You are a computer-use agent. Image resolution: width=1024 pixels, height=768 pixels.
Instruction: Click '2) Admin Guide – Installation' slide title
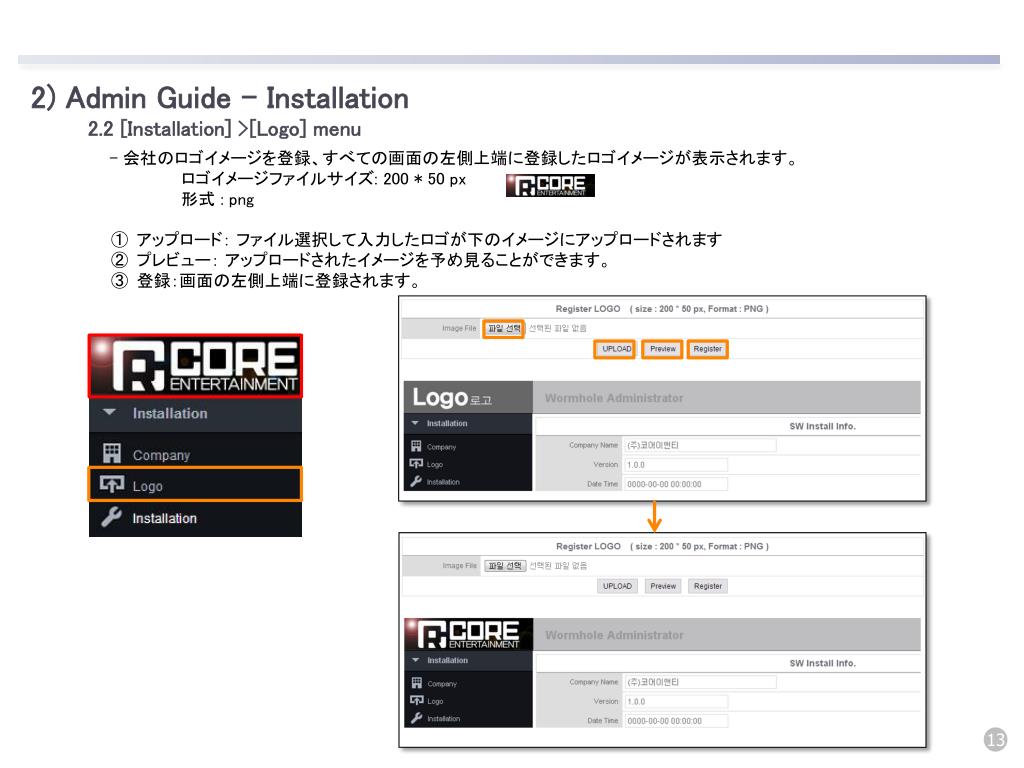219,99
